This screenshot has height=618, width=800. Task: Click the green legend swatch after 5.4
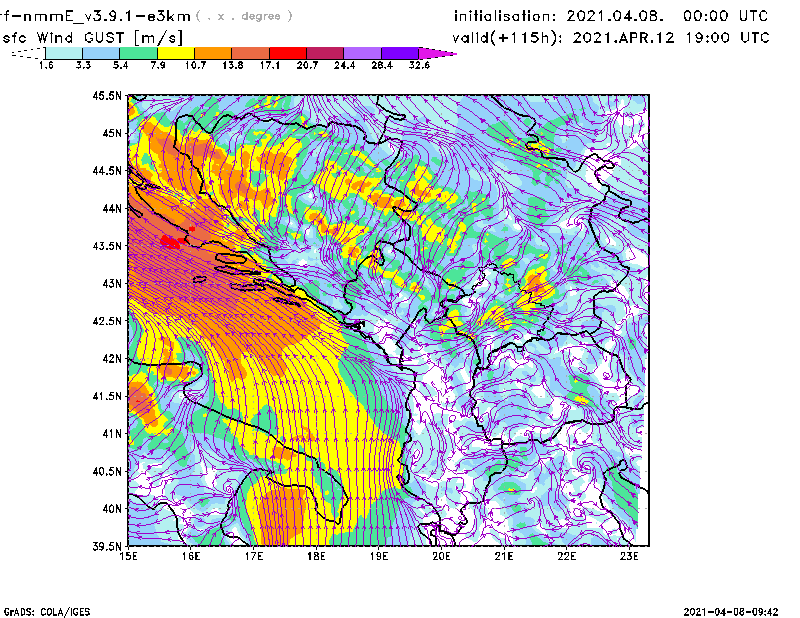click(x=138, y=53)
